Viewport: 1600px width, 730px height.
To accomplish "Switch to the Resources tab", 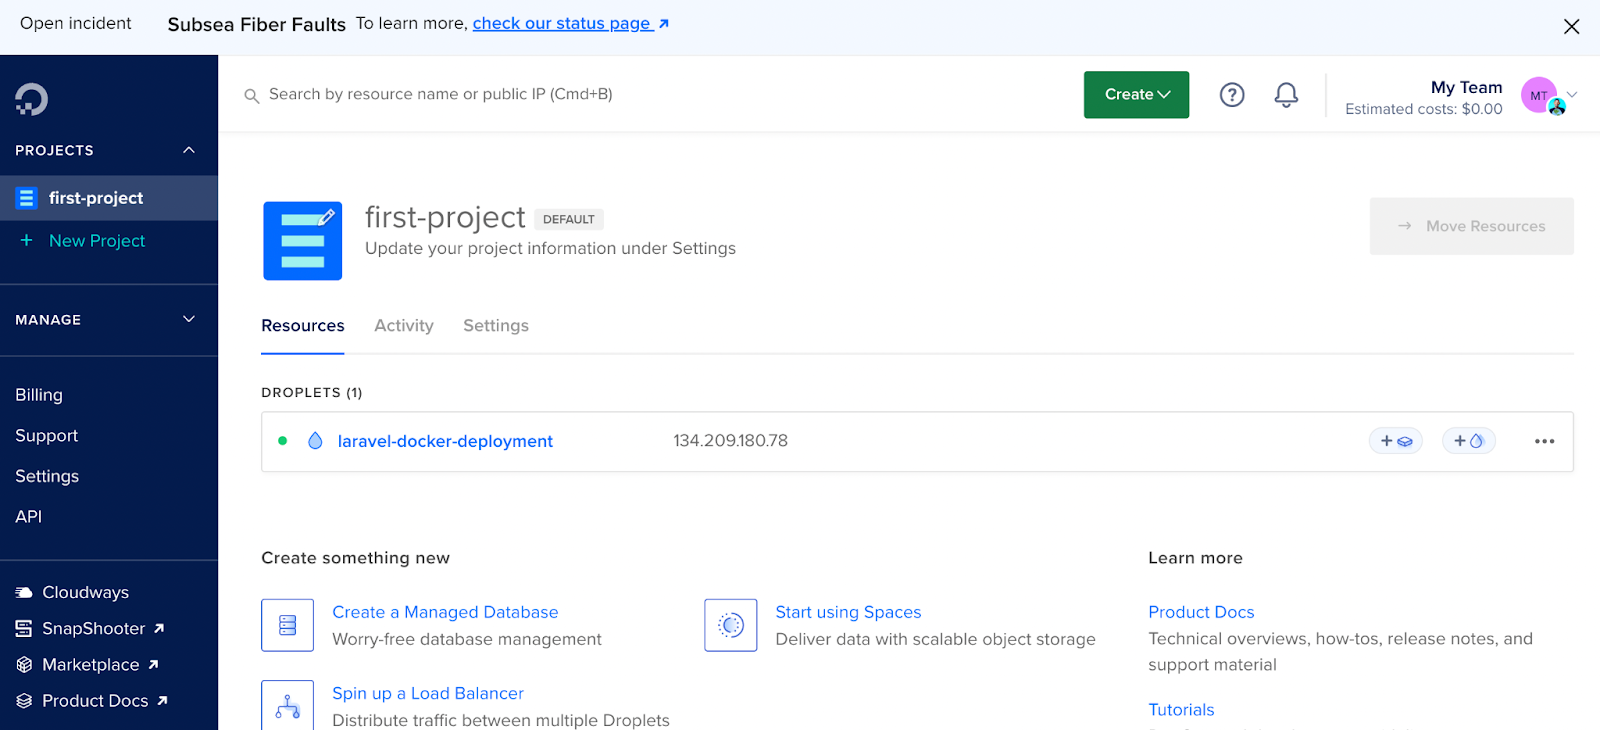I will point(303,326).
